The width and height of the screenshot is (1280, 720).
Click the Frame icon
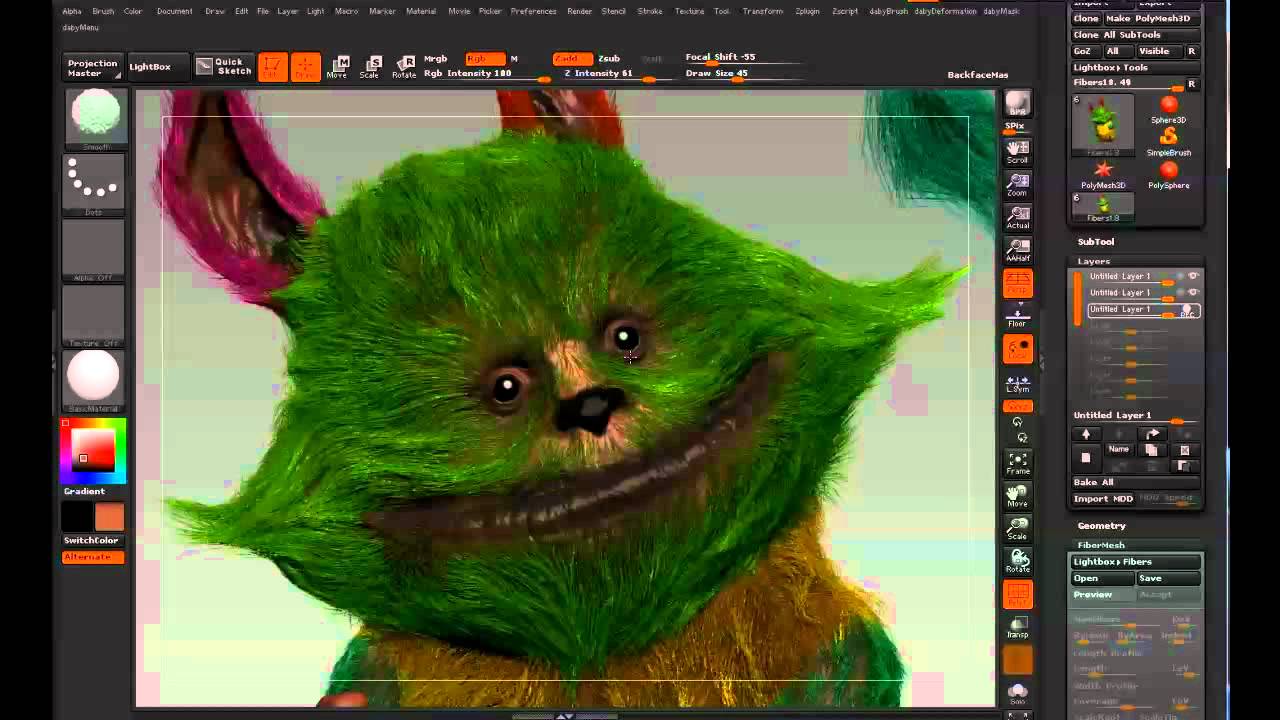(1017, 463)
